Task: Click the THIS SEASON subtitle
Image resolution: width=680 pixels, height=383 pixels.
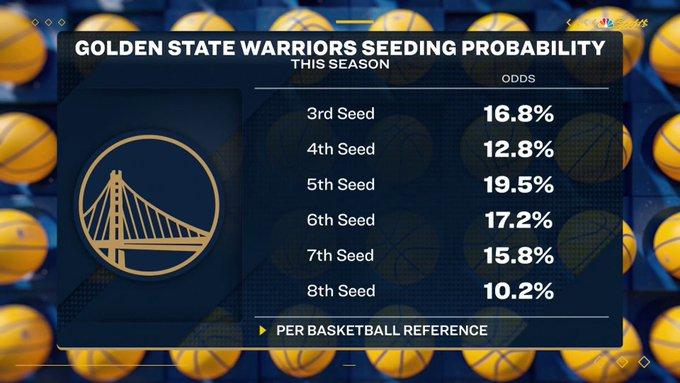Action: (x=340, y=64)
